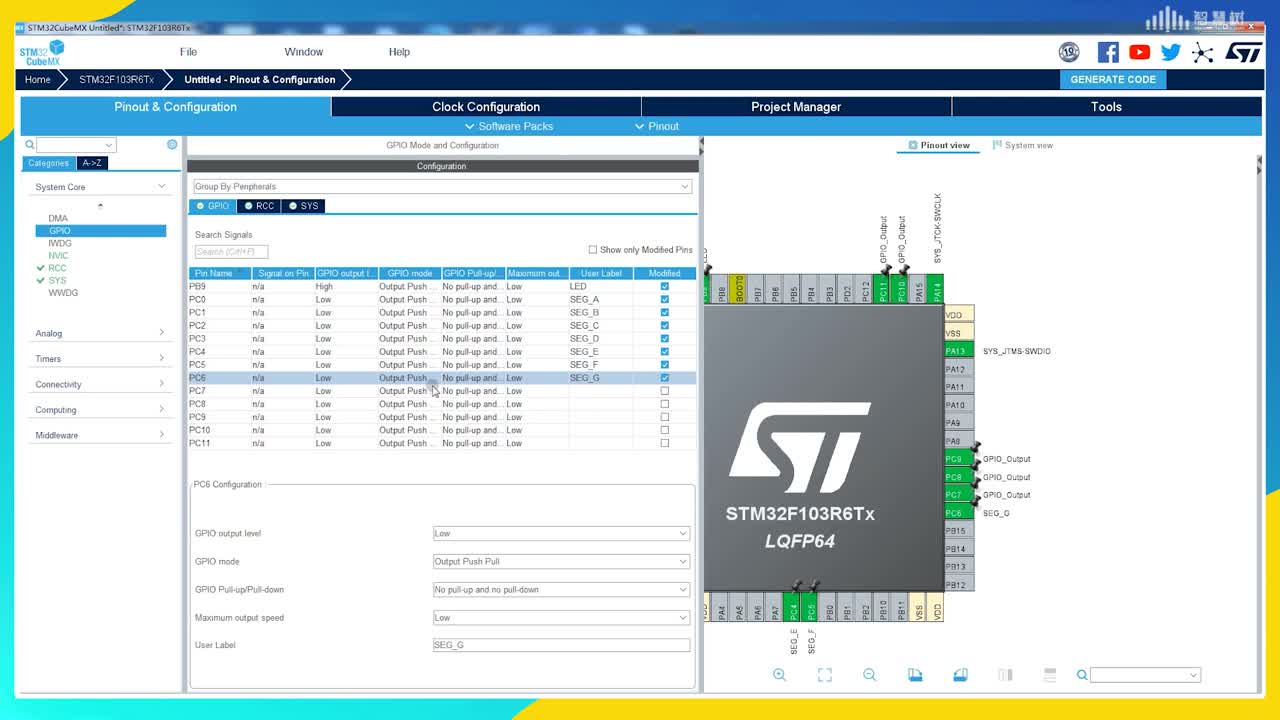Open the ST Facebook page icon

click(1108, 52)
